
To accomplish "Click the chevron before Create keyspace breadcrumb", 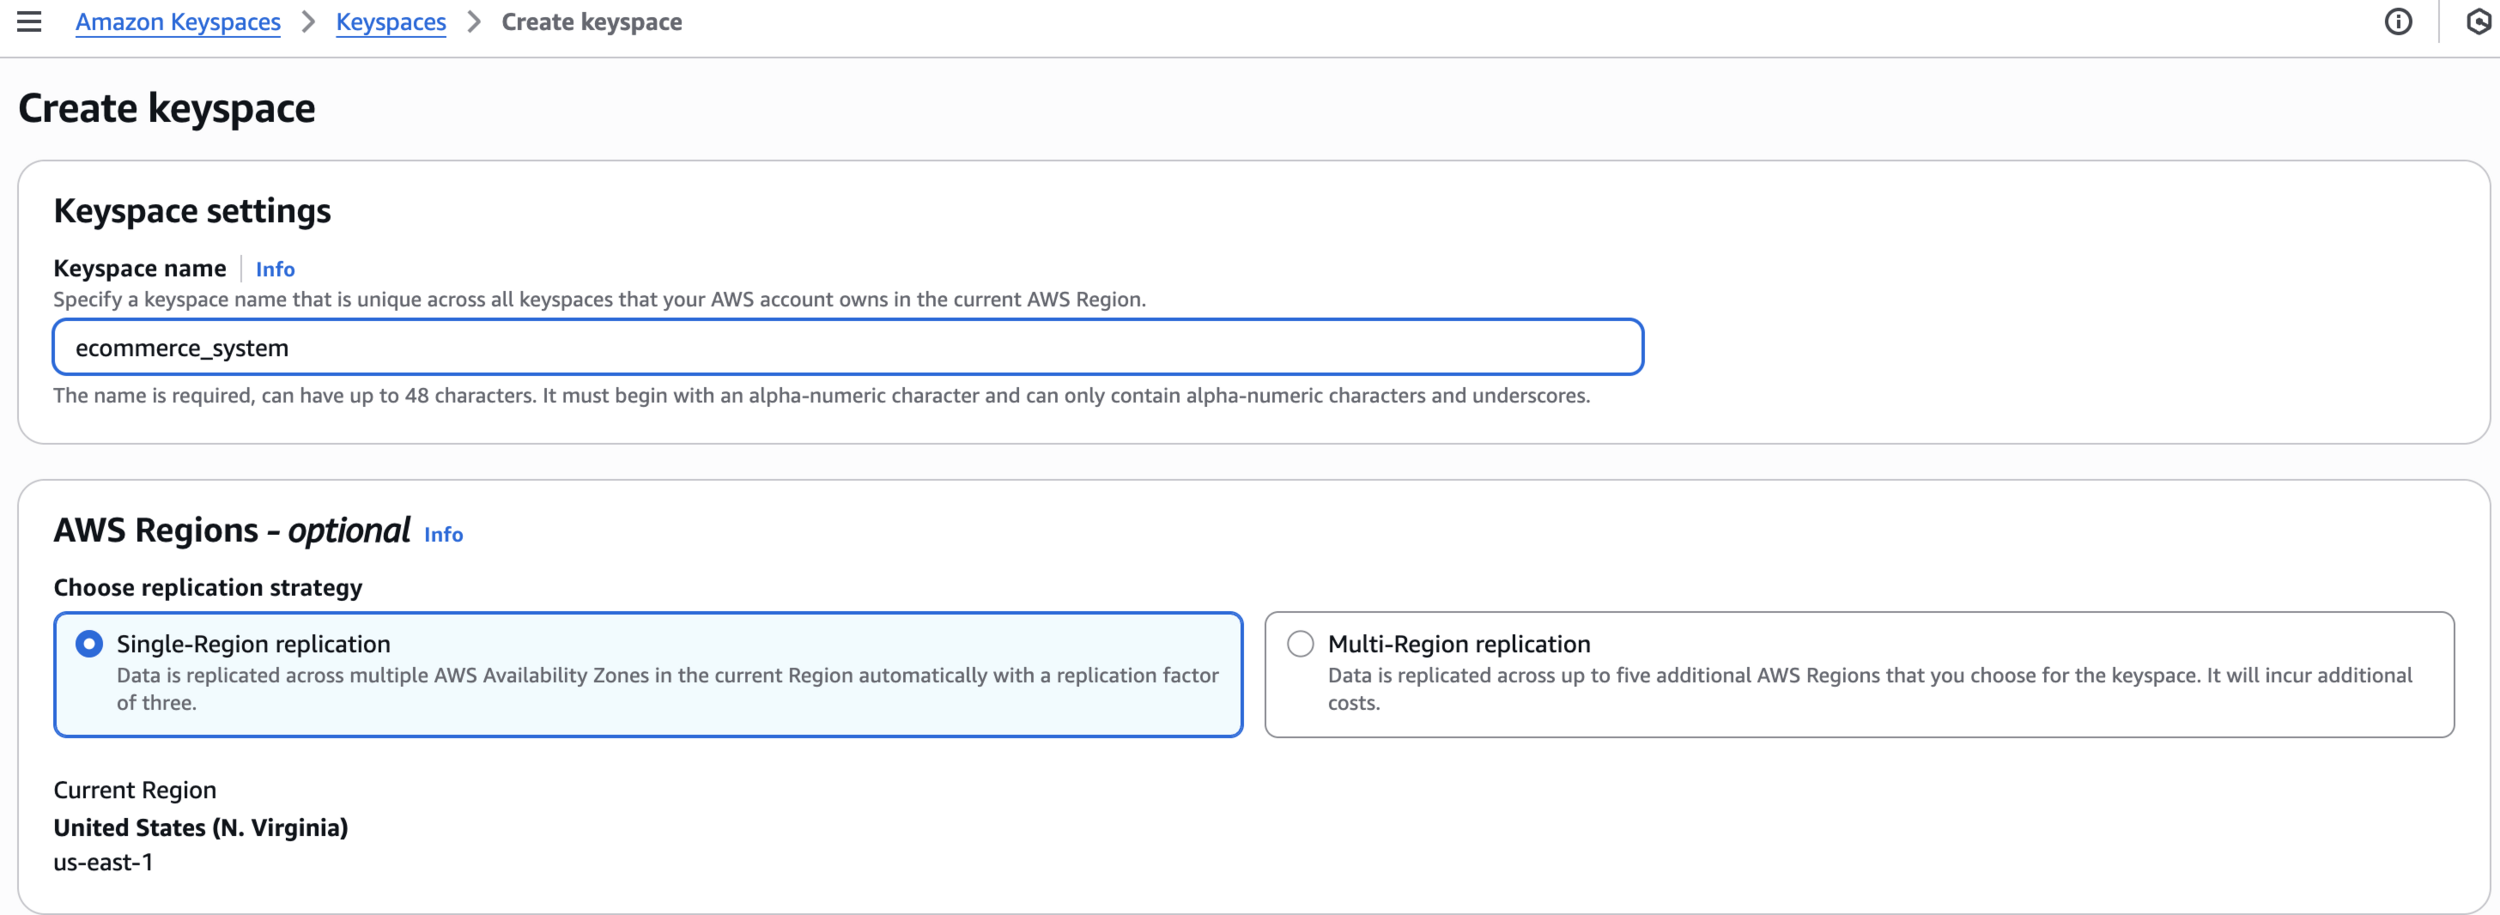I will (474, 22).
